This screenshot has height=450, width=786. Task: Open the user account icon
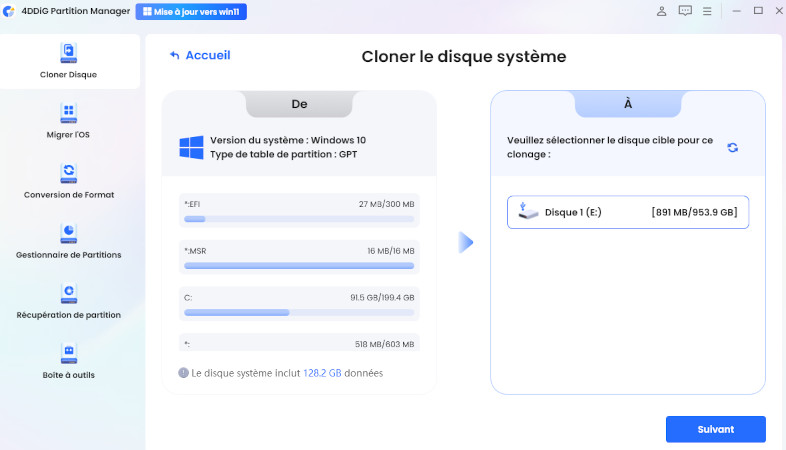point(662,11)
